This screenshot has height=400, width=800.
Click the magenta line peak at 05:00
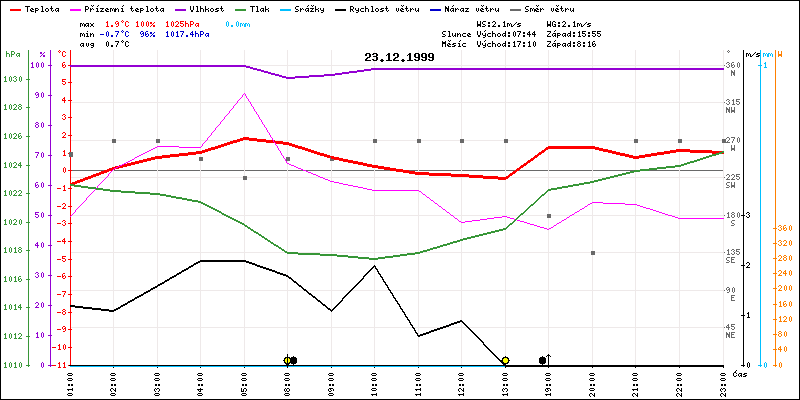tap(245, 94)
